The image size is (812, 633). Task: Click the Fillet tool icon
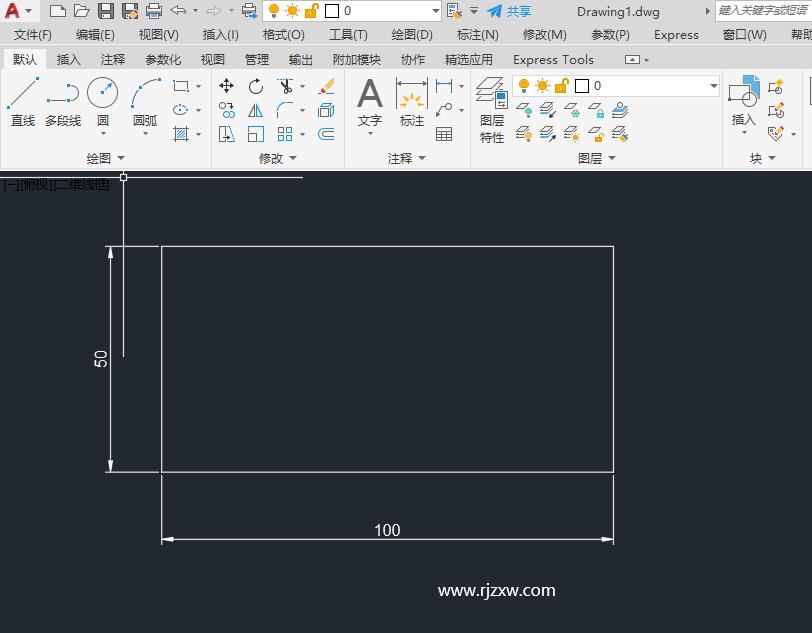pyautogui.click(x=285, y=110)
